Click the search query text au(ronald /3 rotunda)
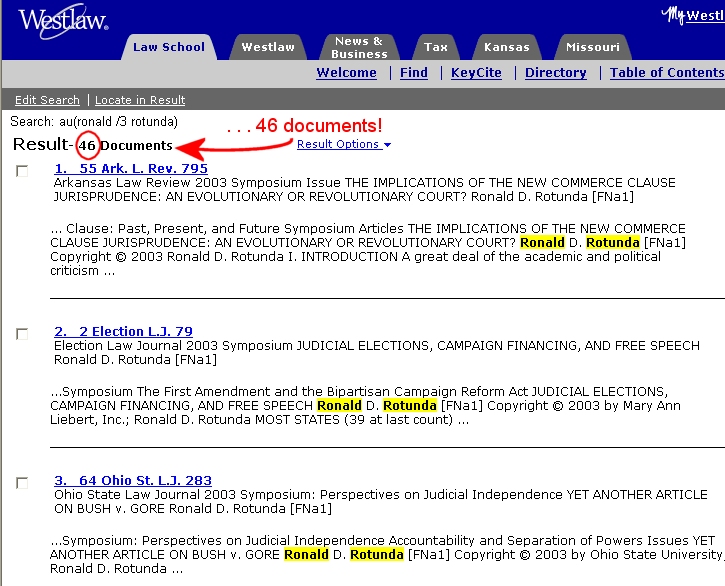This screenshot has width=725, height=586. pos(118,122)
